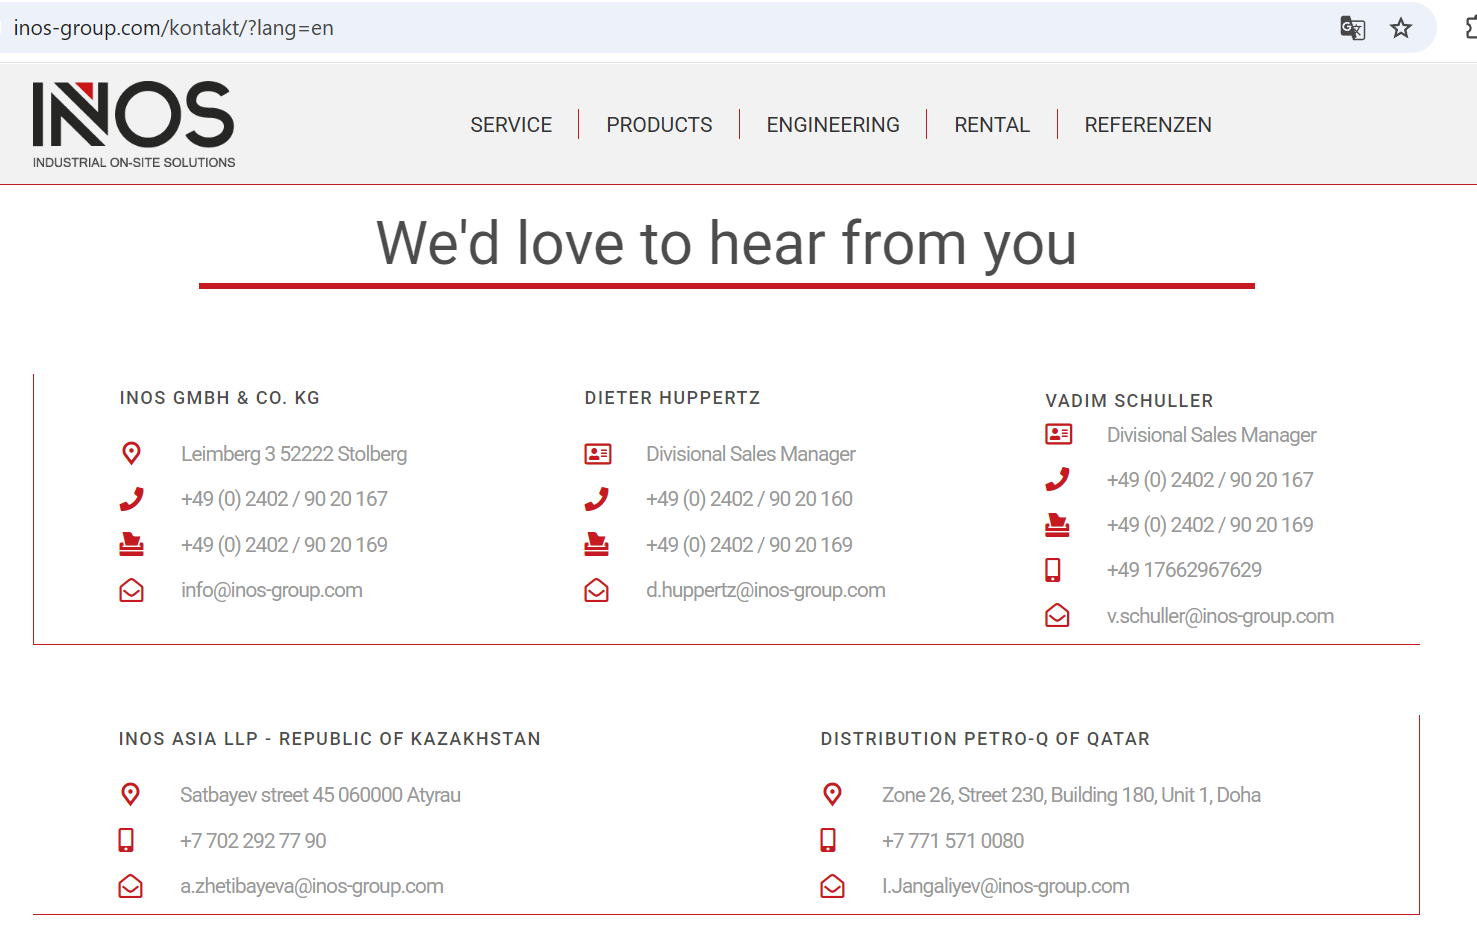Click the fax icon under Vadim Schuller
The width and height of the screenshot is (1477, 929).
coord(1057,525)
